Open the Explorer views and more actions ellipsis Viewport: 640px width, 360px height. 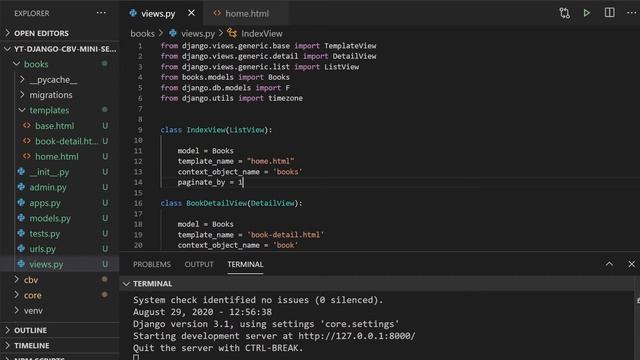click(101, 13)
